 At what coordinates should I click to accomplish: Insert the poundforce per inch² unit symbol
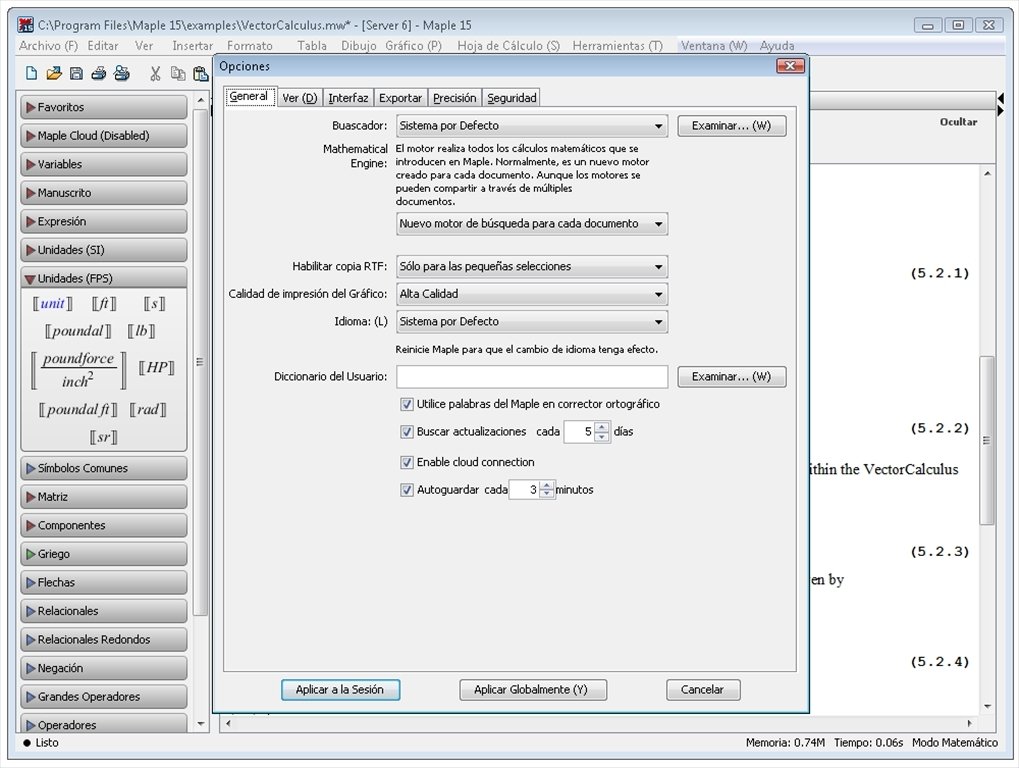point(79,369)
